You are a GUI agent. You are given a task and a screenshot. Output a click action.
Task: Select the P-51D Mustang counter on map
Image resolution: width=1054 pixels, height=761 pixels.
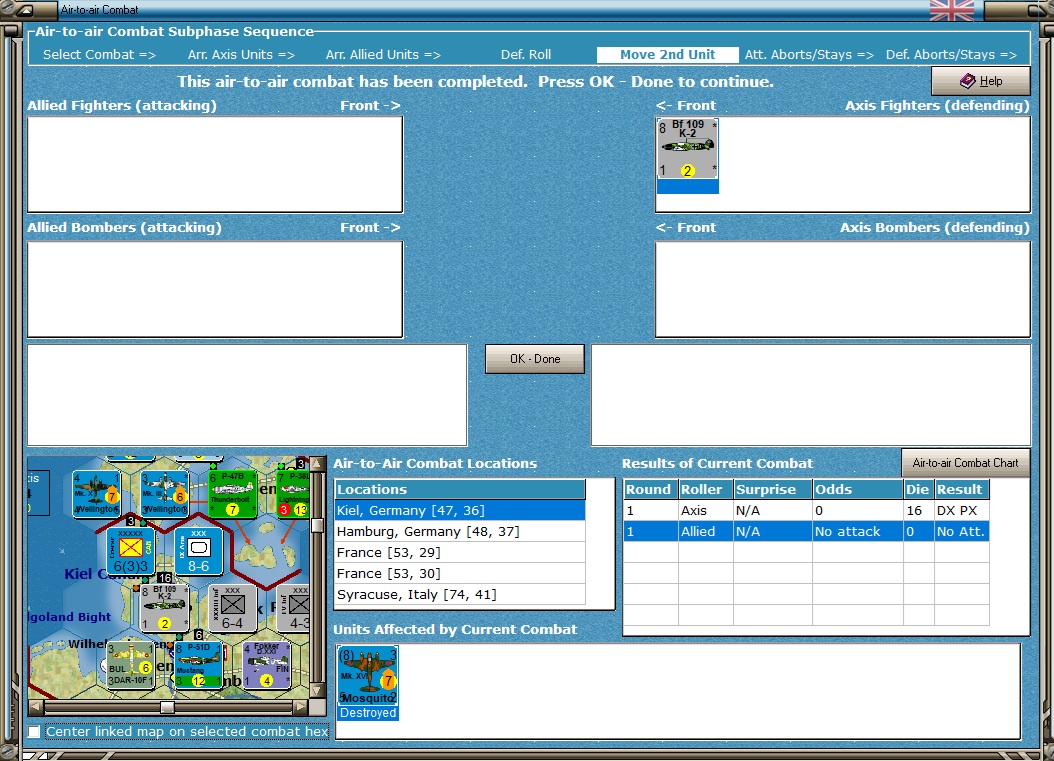point(198,666)
